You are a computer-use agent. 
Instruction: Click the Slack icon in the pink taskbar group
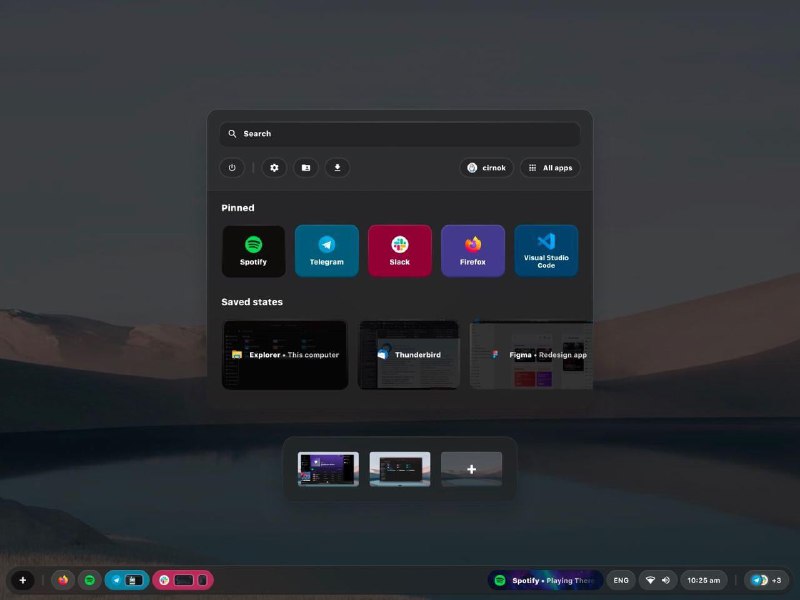tap(164, 580)
